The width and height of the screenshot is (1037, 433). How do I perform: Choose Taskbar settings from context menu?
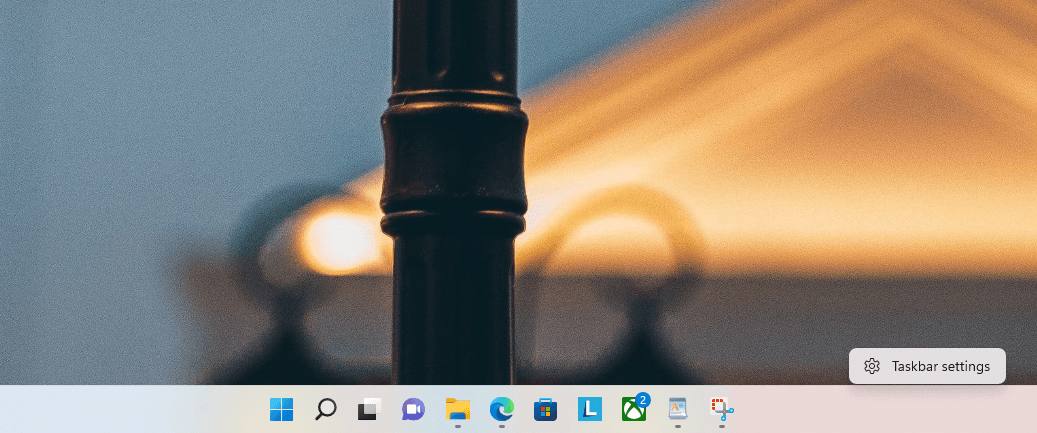pos(927,366)
